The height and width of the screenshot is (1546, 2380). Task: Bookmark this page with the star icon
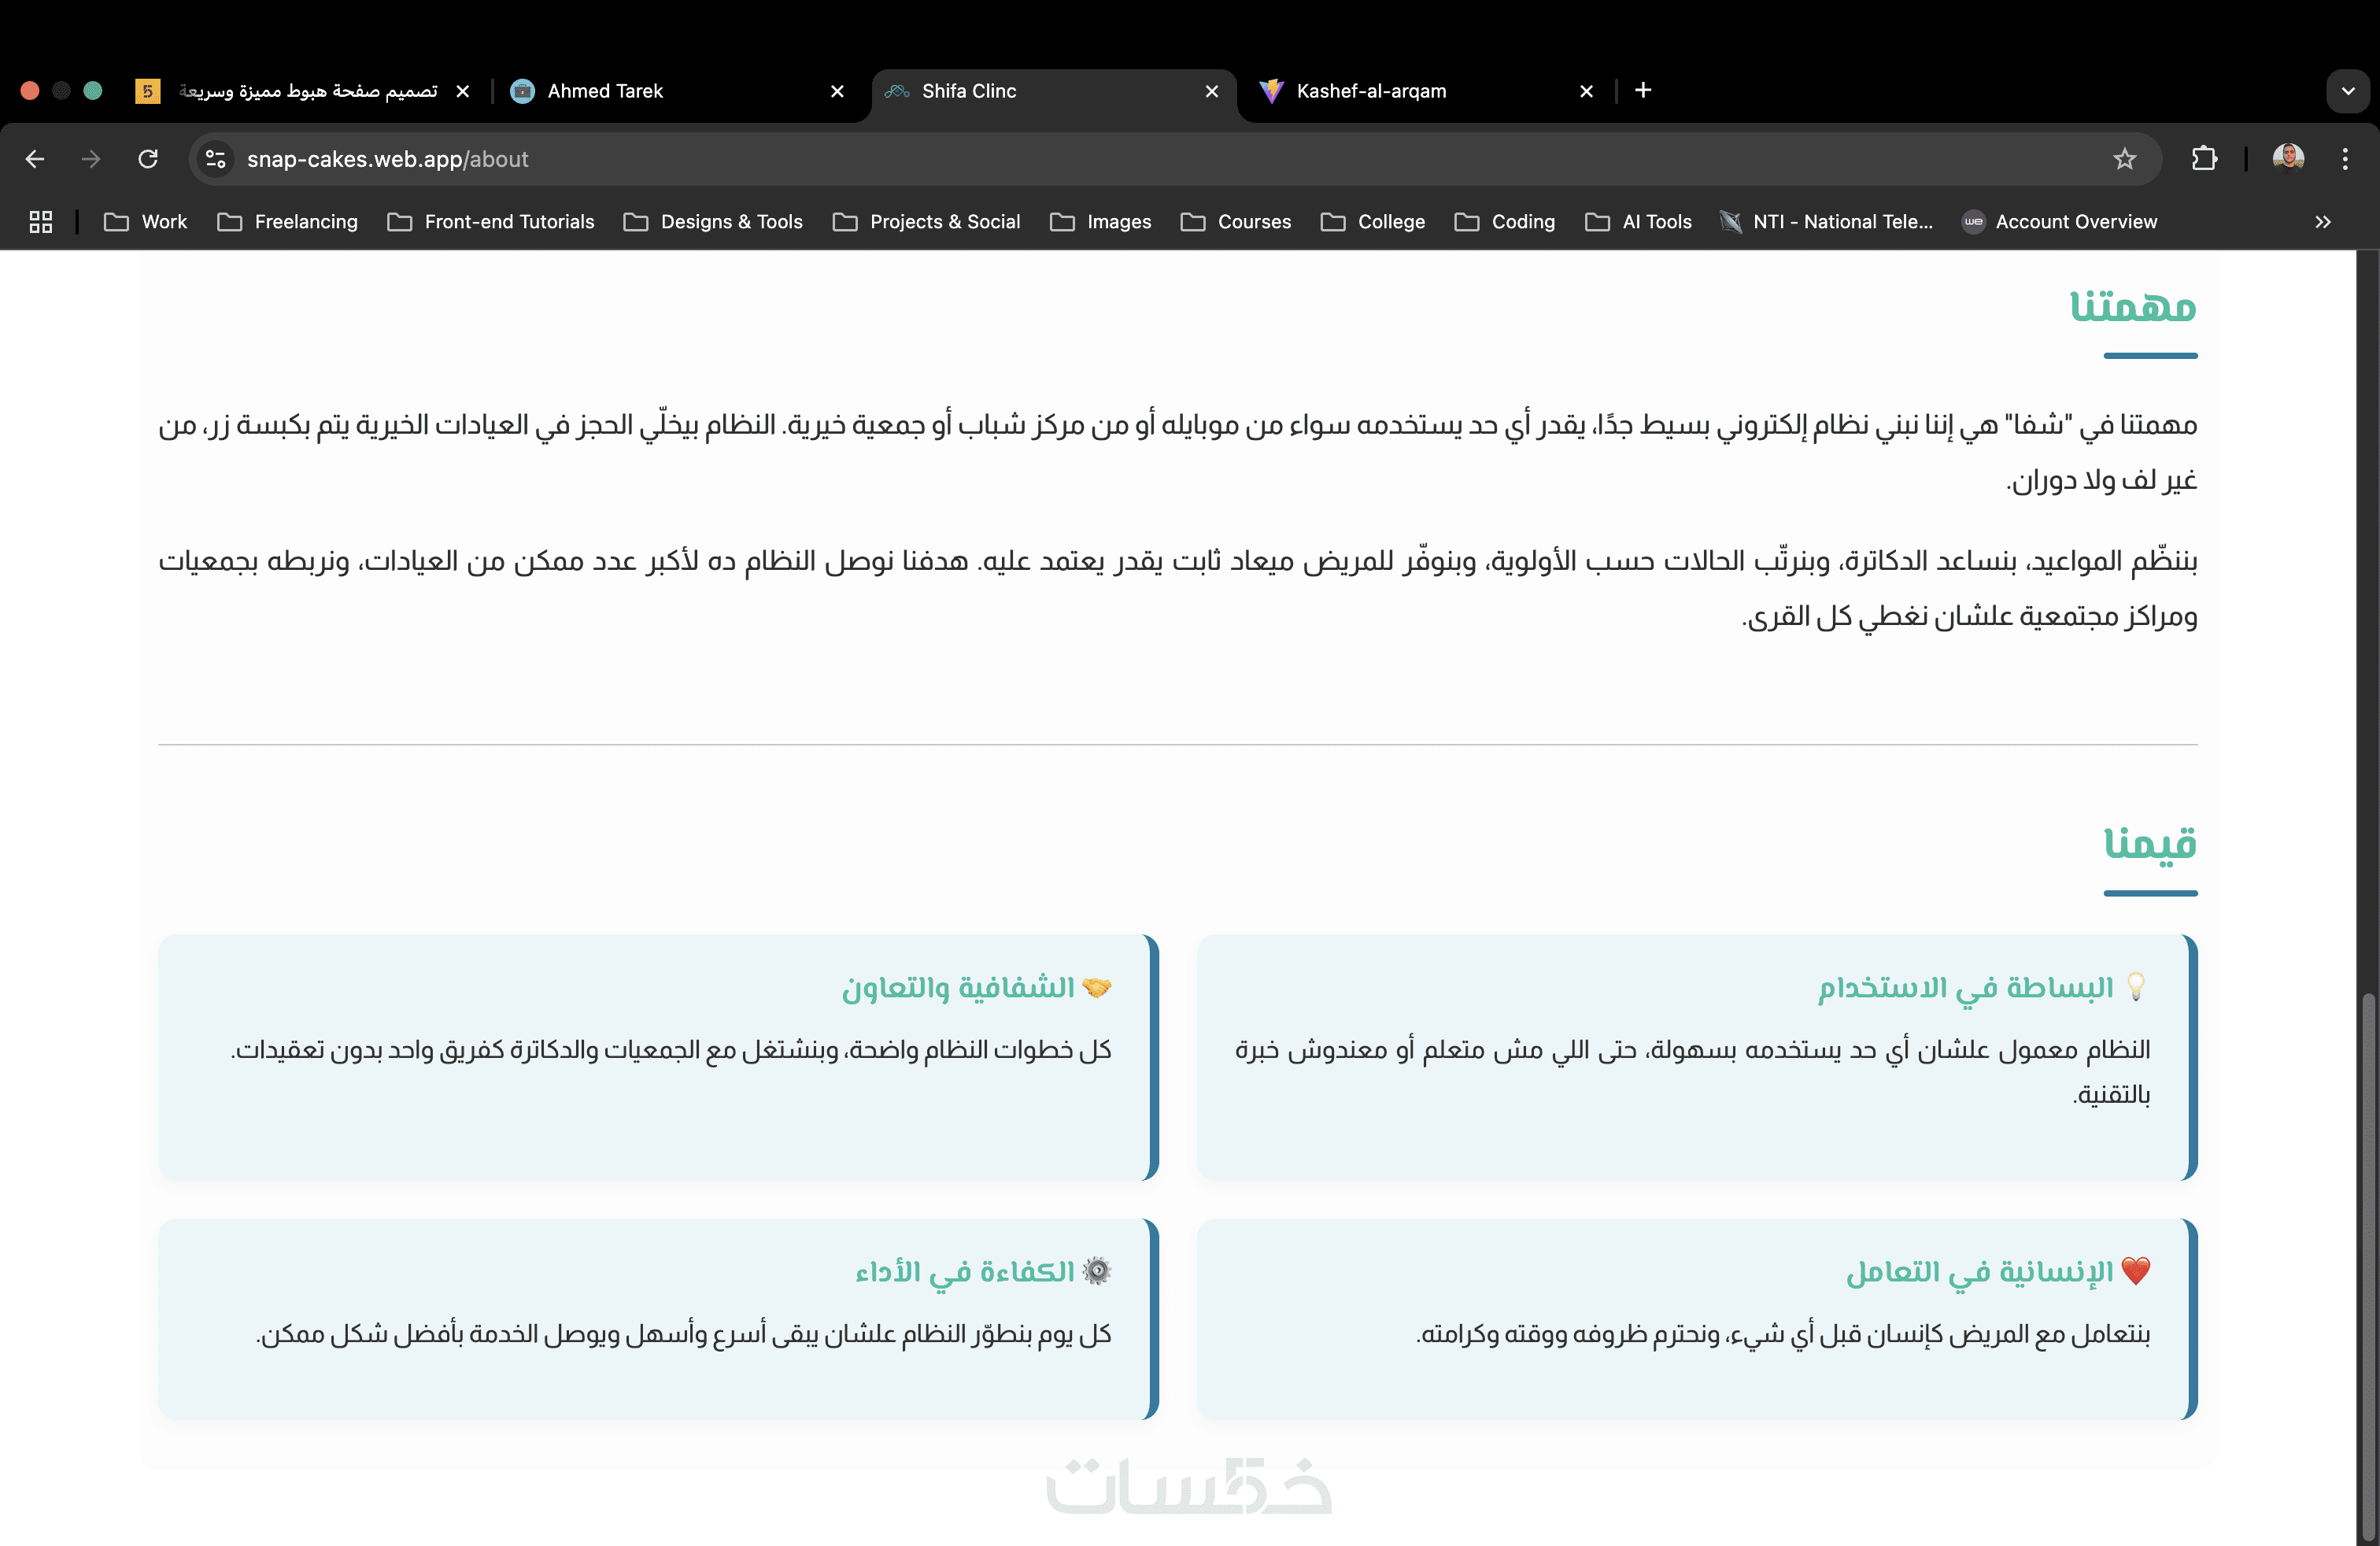click(x=2124, y=159)
